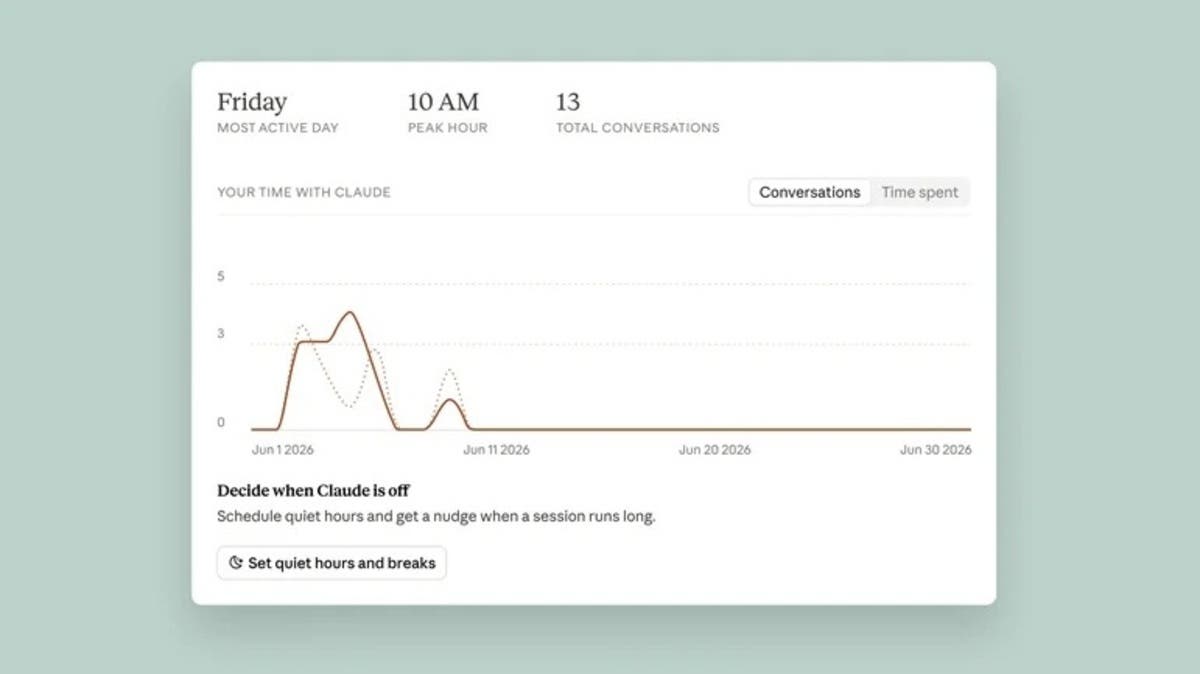This screenshot has width=1200, height=674.
Task: Click the Schedule quiet hours description text
Action: (436, 517)
